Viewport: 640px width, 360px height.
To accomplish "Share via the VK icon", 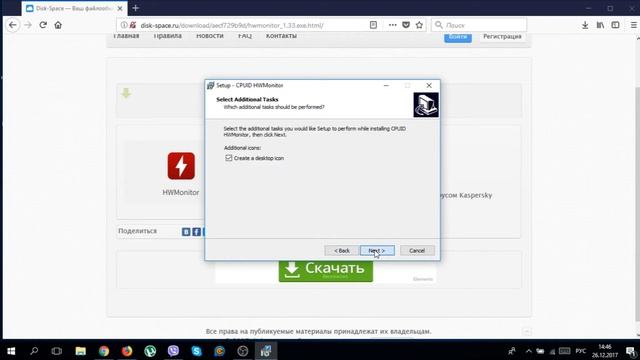I will 186,232.
